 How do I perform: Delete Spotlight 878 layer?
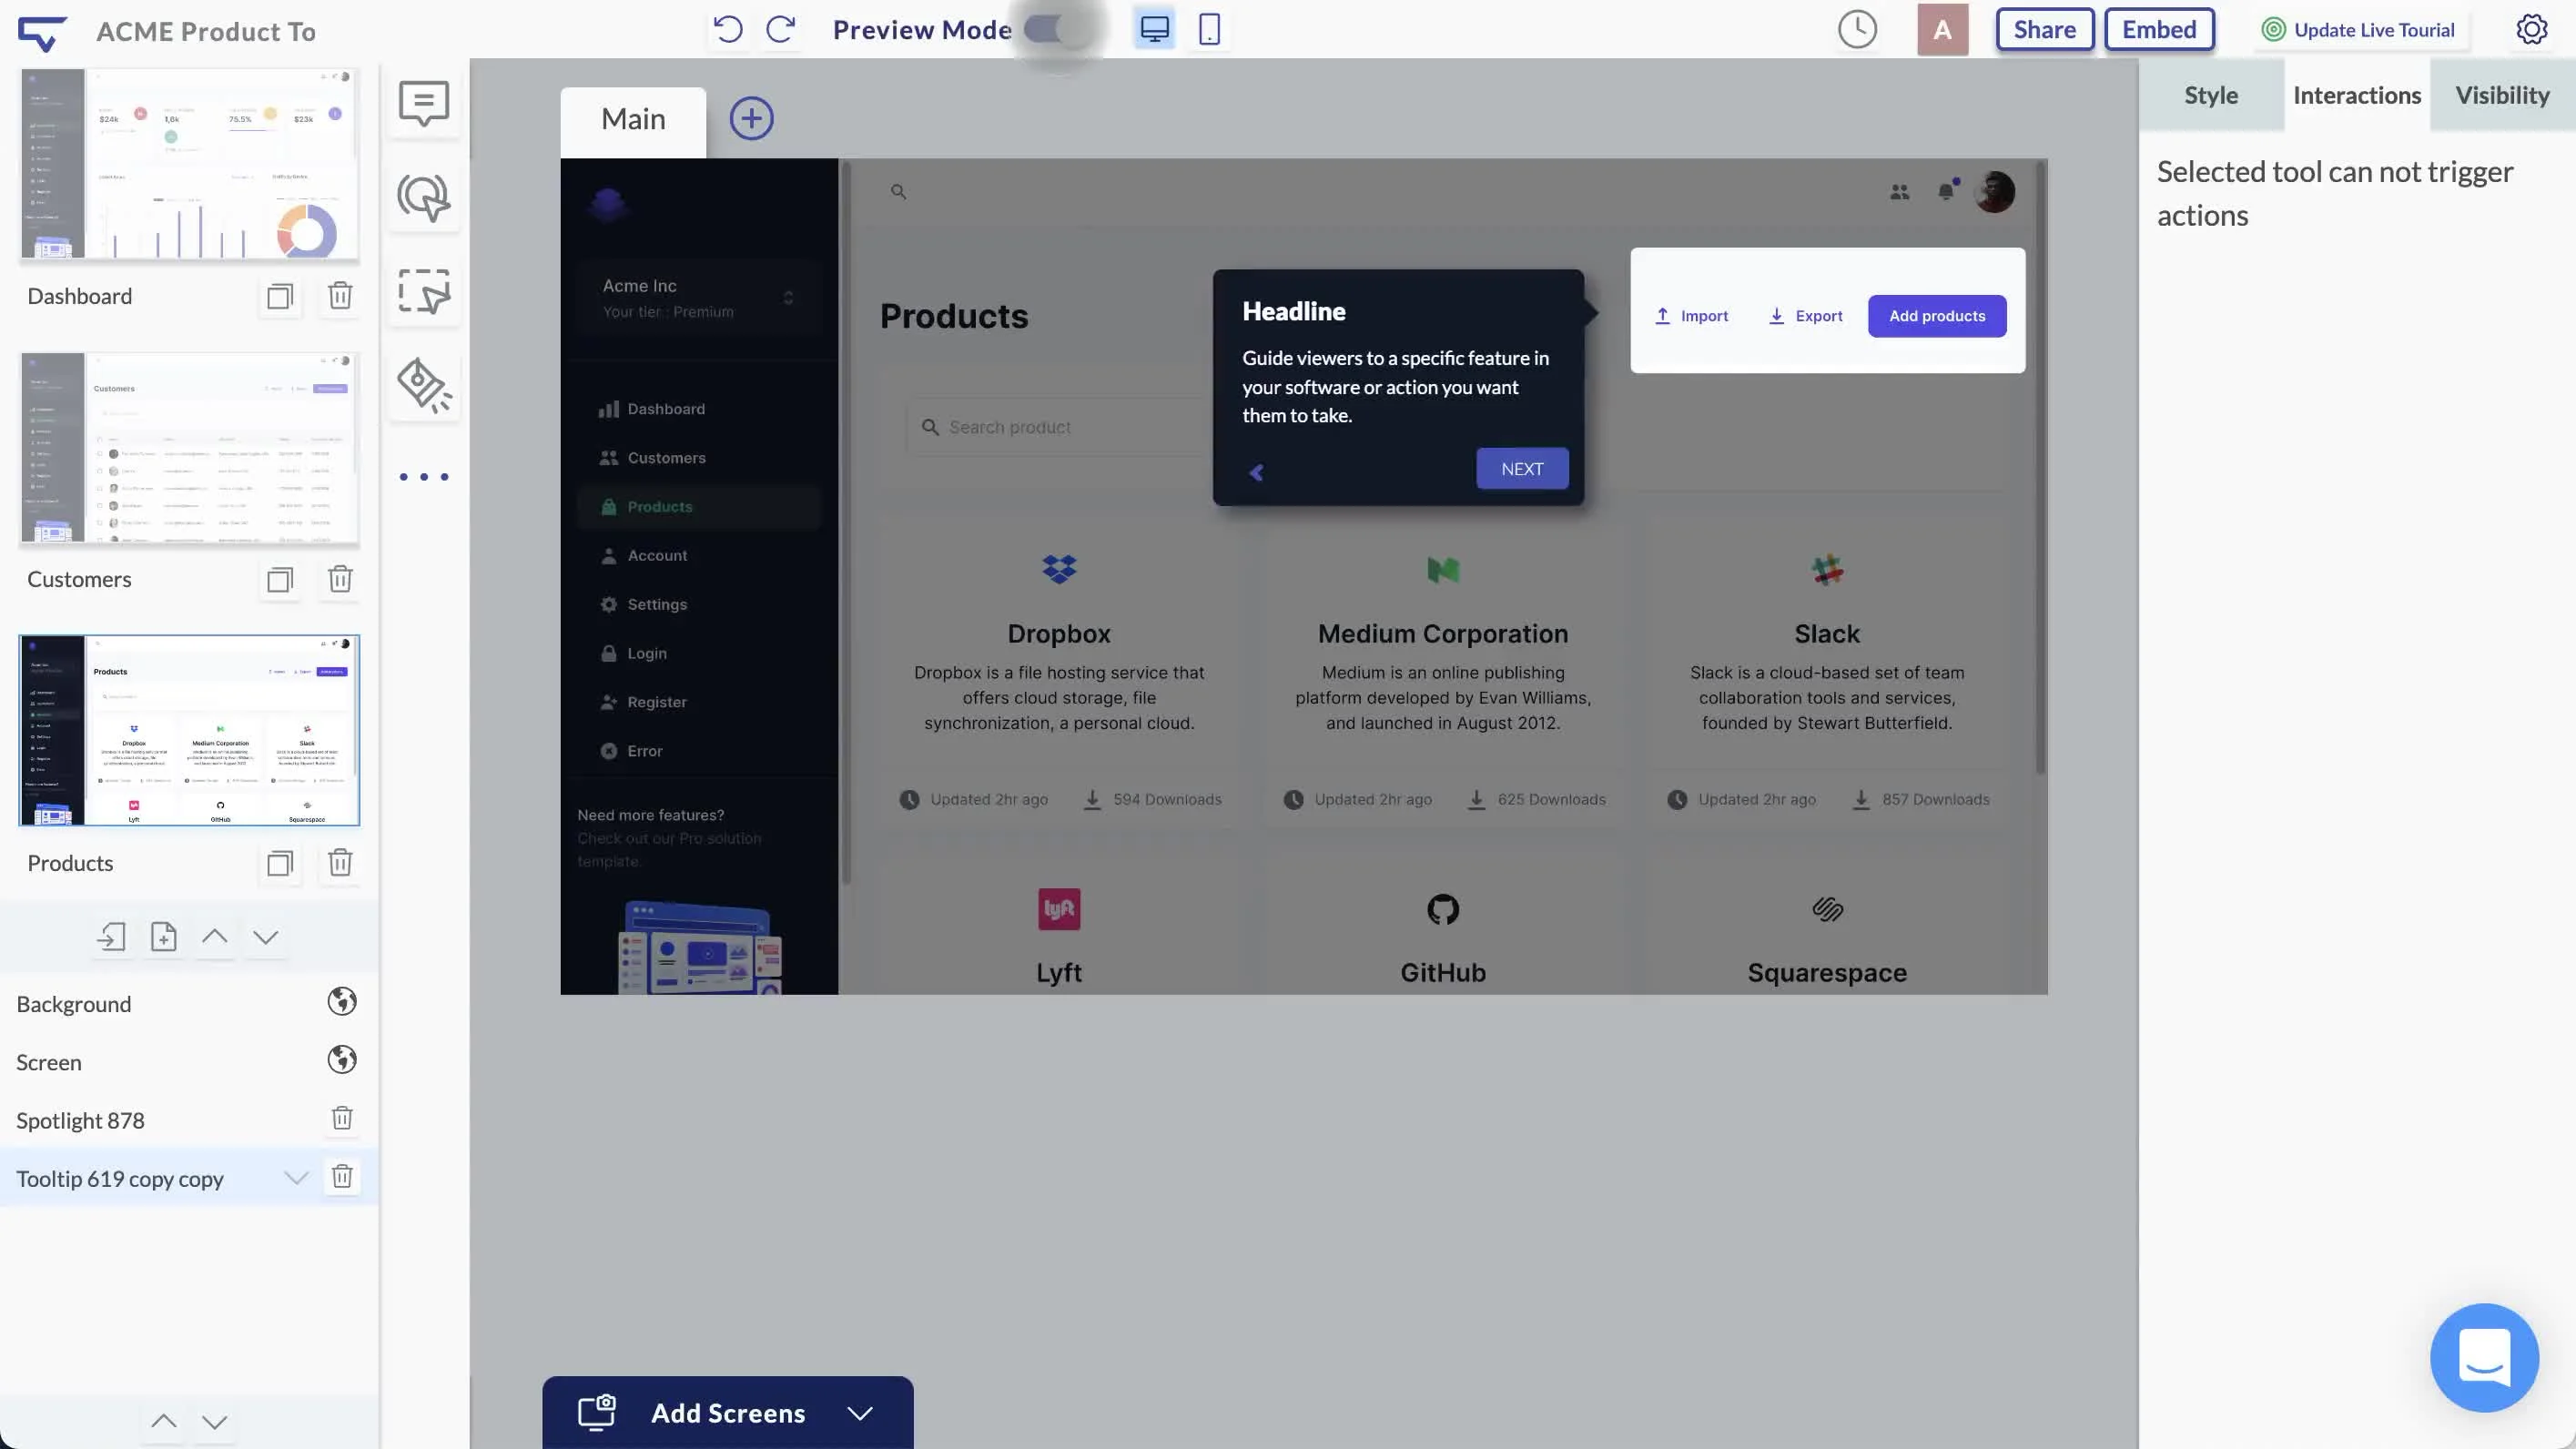click(x=342, y=1119)
